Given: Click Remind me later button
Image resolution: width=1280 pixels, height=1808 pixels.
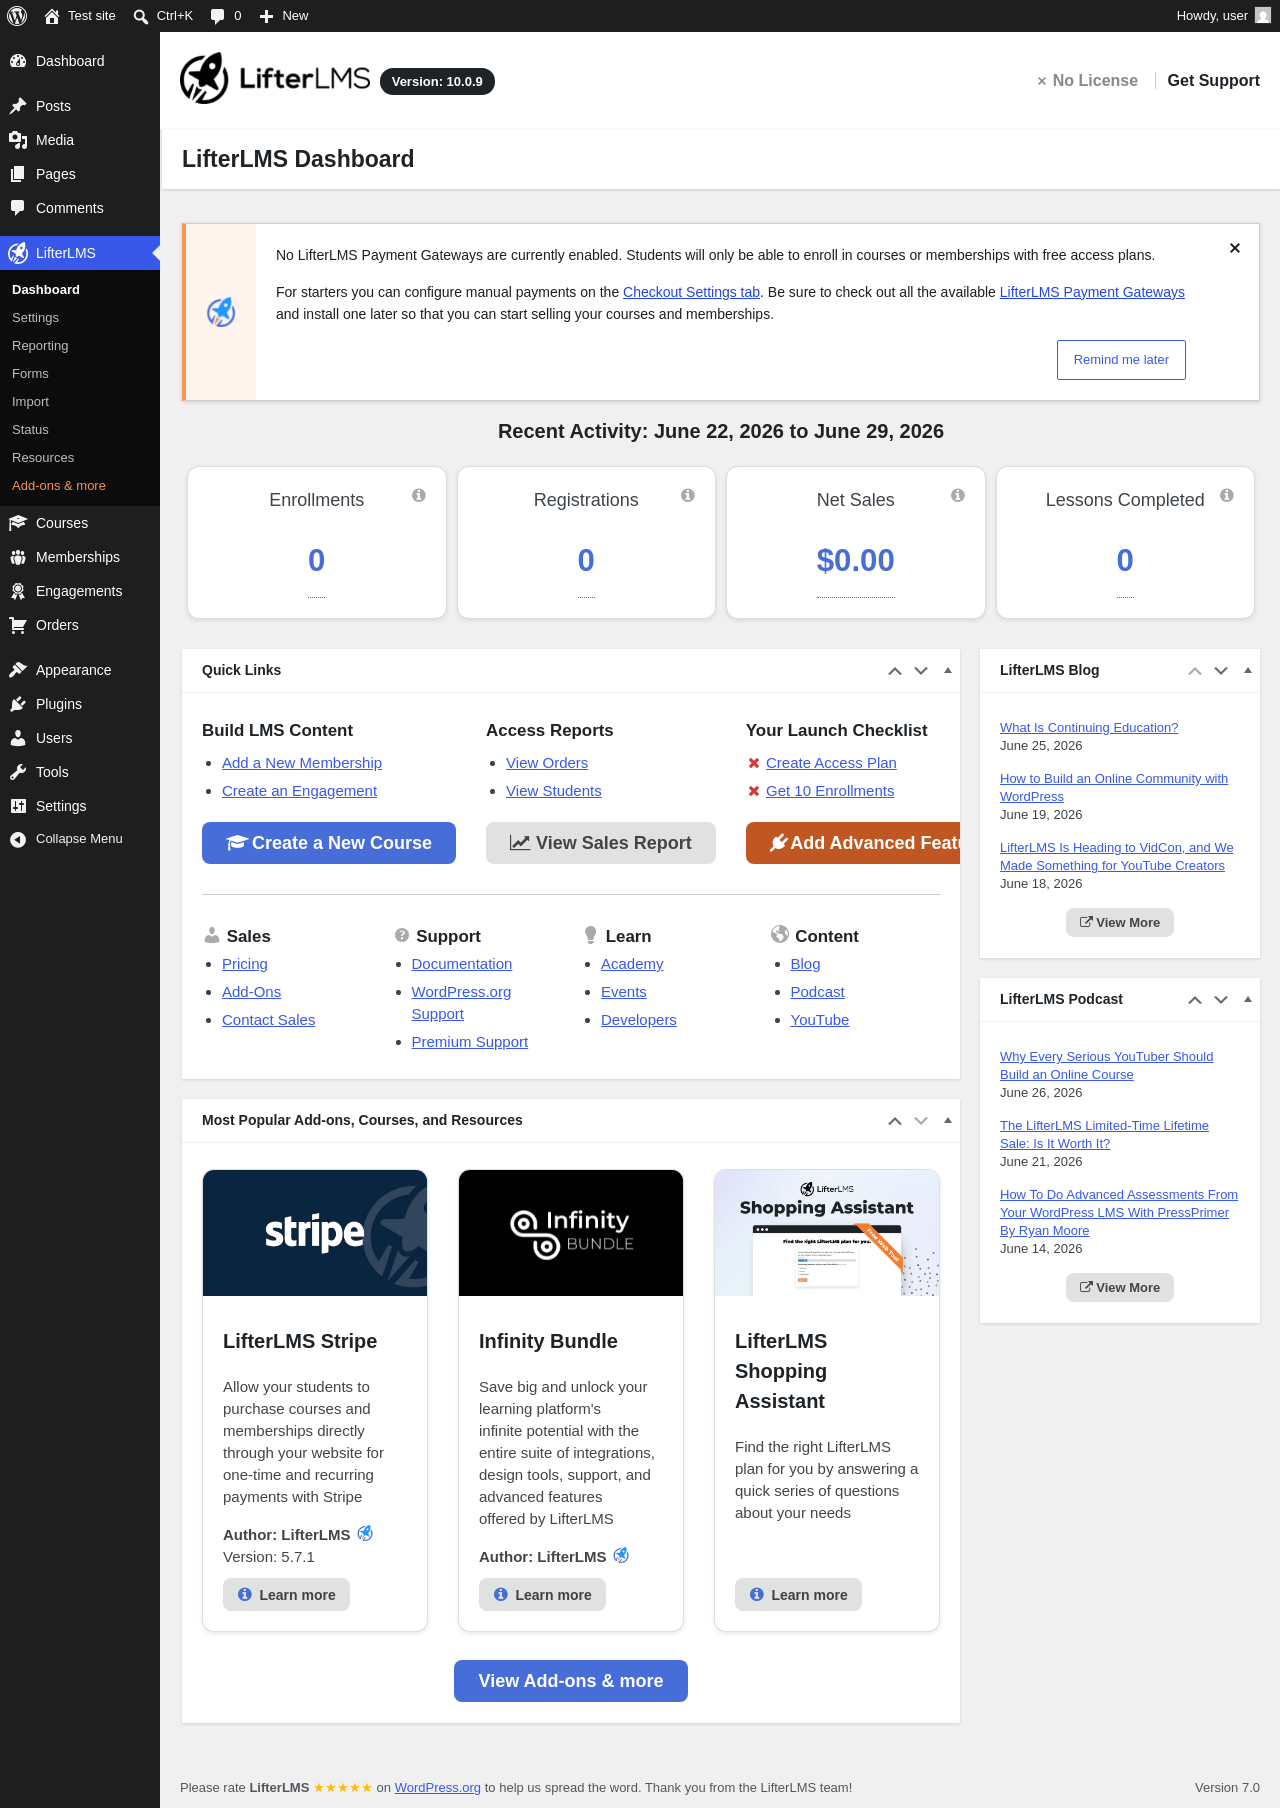Looking at the screenshot, I should pos(1121,360).
